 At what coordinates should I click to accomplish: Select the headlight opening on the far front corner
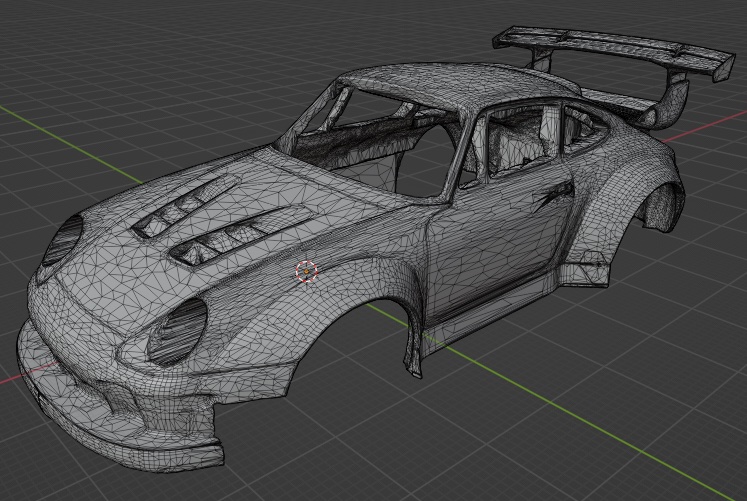63,239
